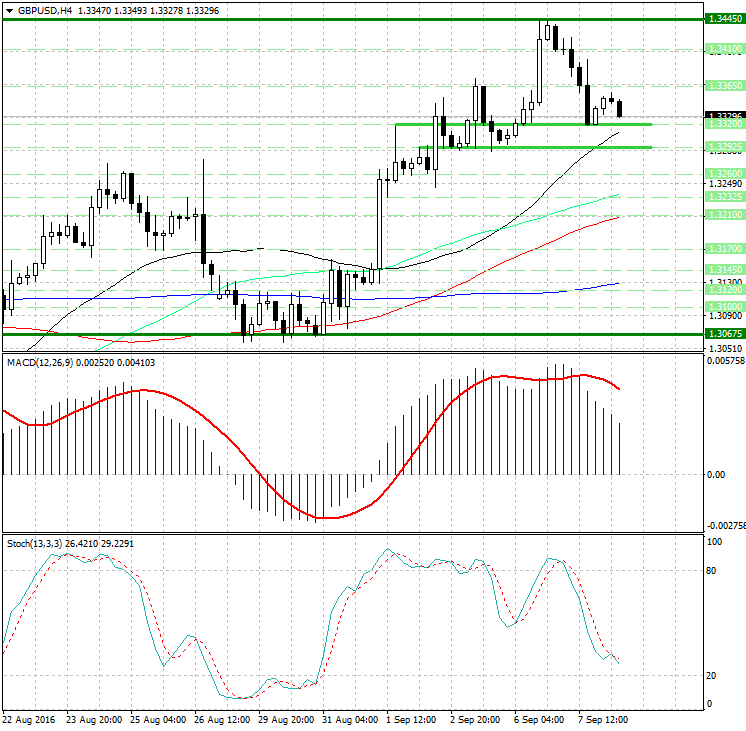Screen dimensions: 746x731
Task: Click the MACD(12,26,9) indicator label
Action: point(36,360)
